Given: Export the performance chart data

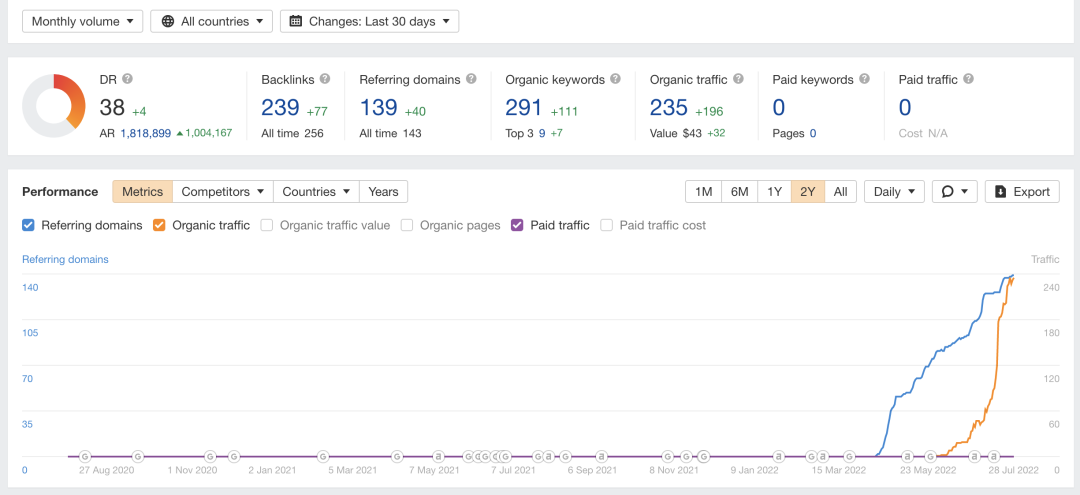Looking at the screenshot, I should click(x=1022, y=192).
